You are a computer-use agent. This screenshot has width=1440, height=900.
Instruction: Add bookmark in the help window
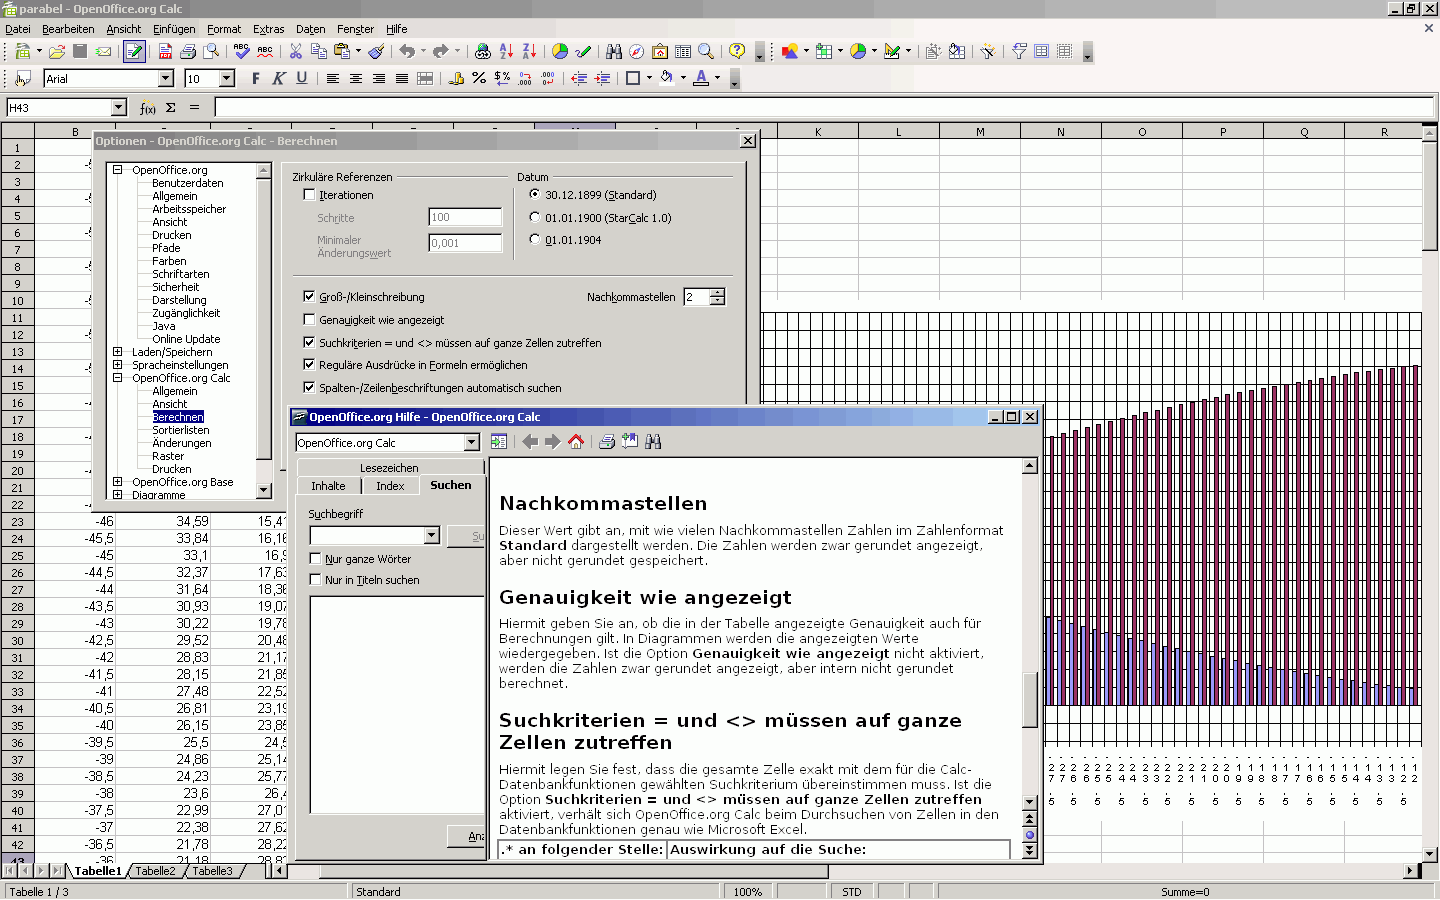tap(630, 442)
